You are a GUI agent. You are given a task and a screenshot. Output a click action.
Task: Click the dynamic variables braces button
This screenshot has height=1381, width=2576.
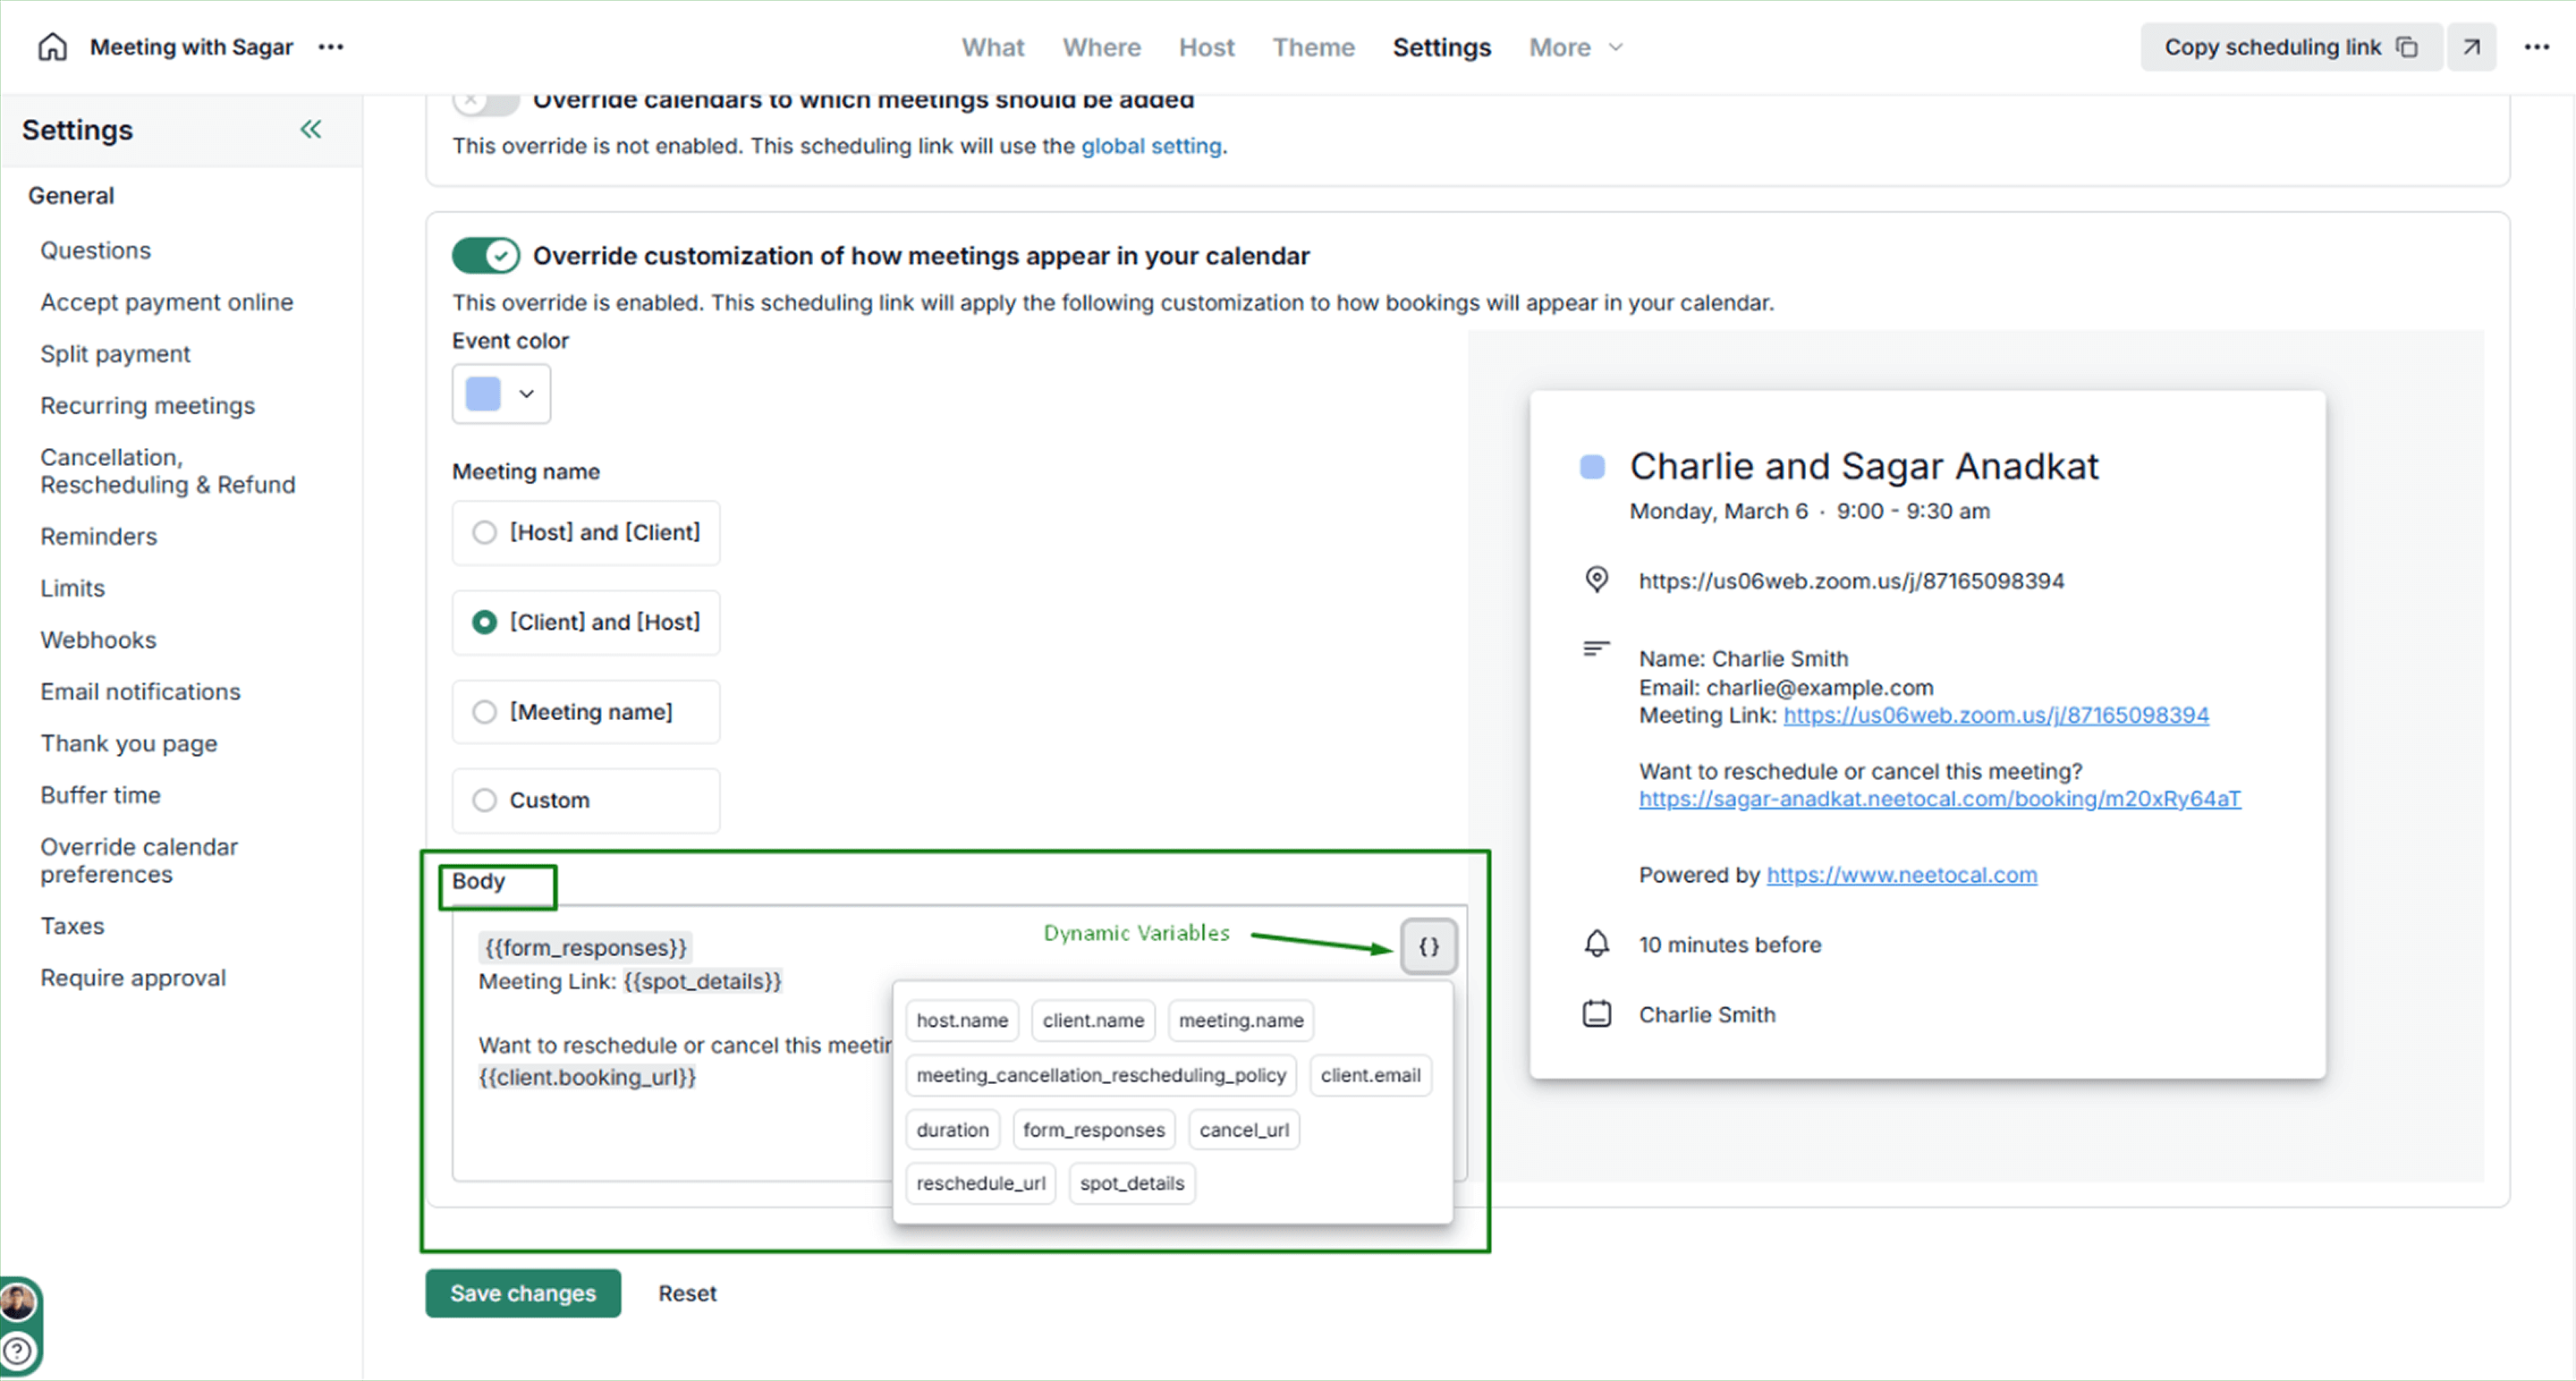(x=1428, y=946)
